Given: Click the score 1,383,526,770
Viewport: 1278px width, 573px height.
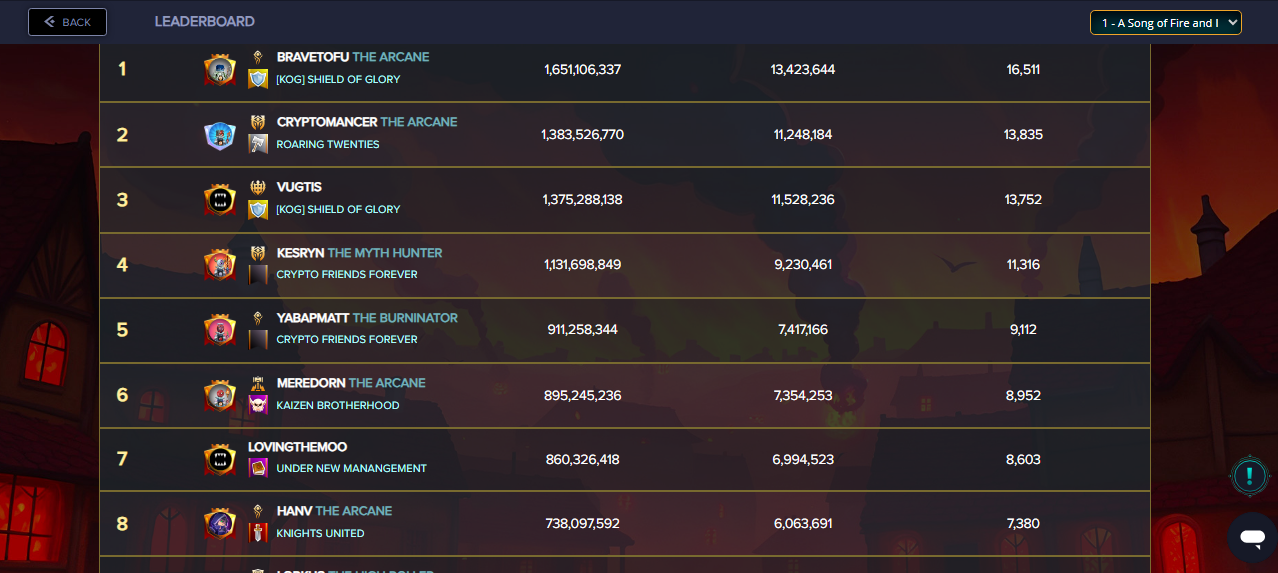Looking at the screenshot, I should (x=583, y=135).
